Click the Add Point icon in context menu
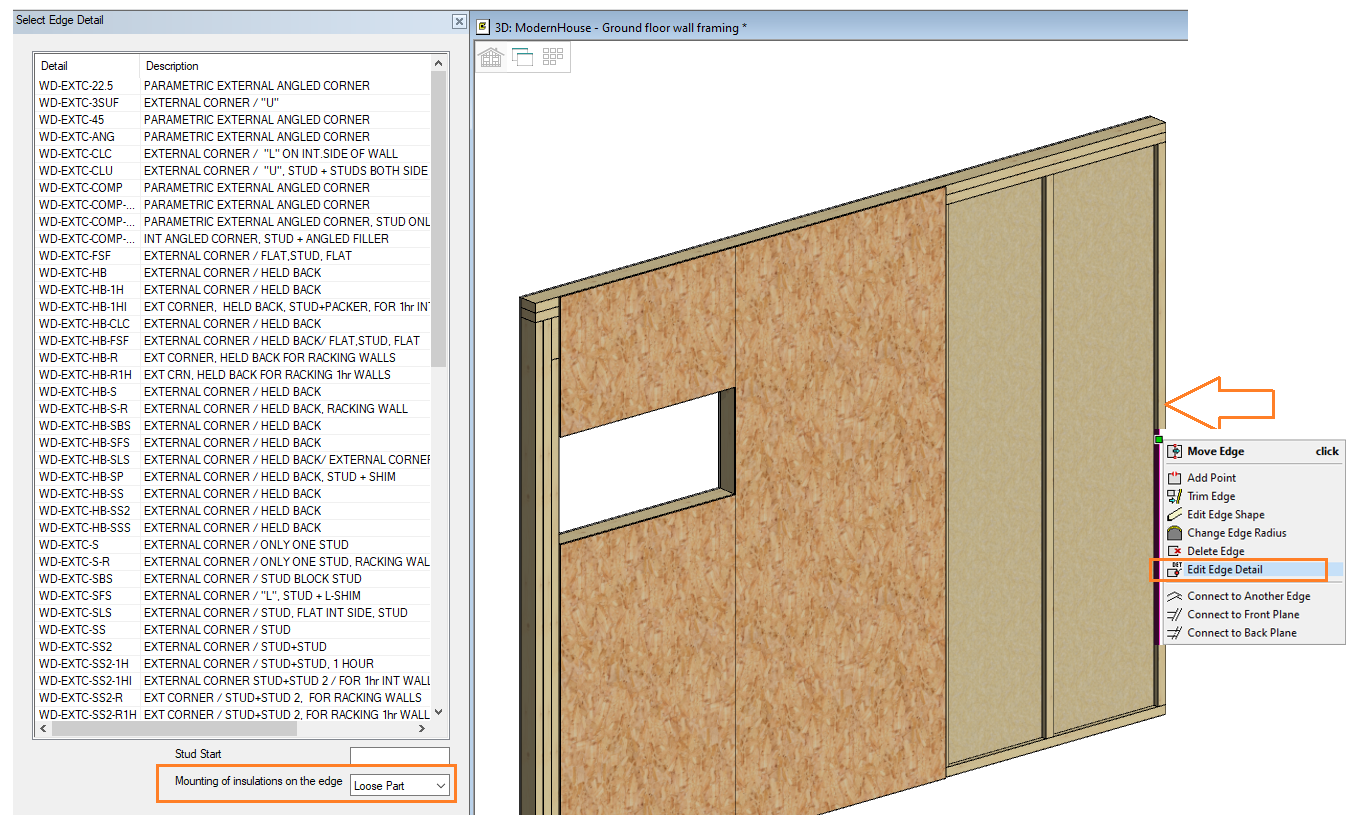The height and width of the screenshot is (815, 1349). 1174,478
